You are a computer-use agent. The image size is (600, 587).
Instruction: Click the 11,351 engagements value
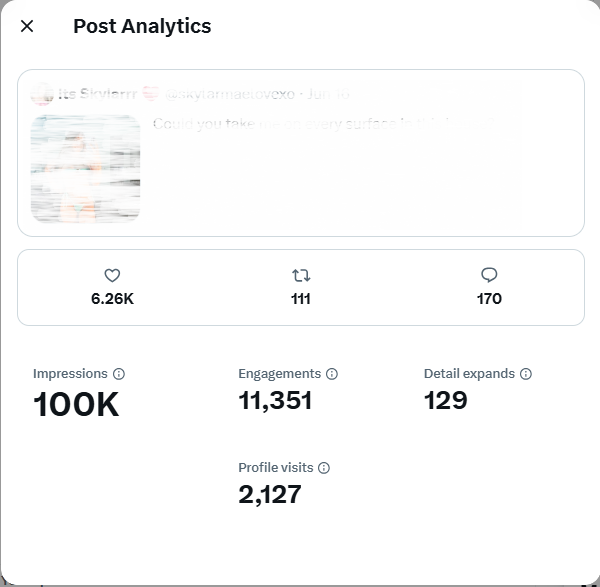275,401
